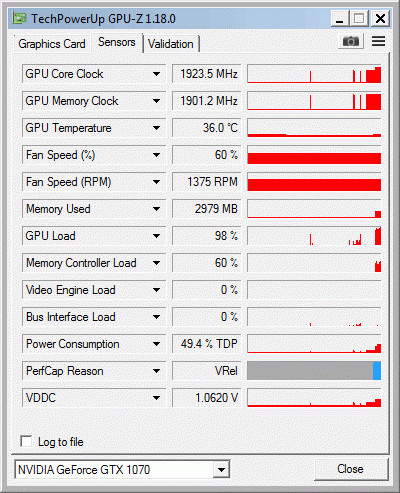
Task: Click the Close button
Action: [351, 469]
